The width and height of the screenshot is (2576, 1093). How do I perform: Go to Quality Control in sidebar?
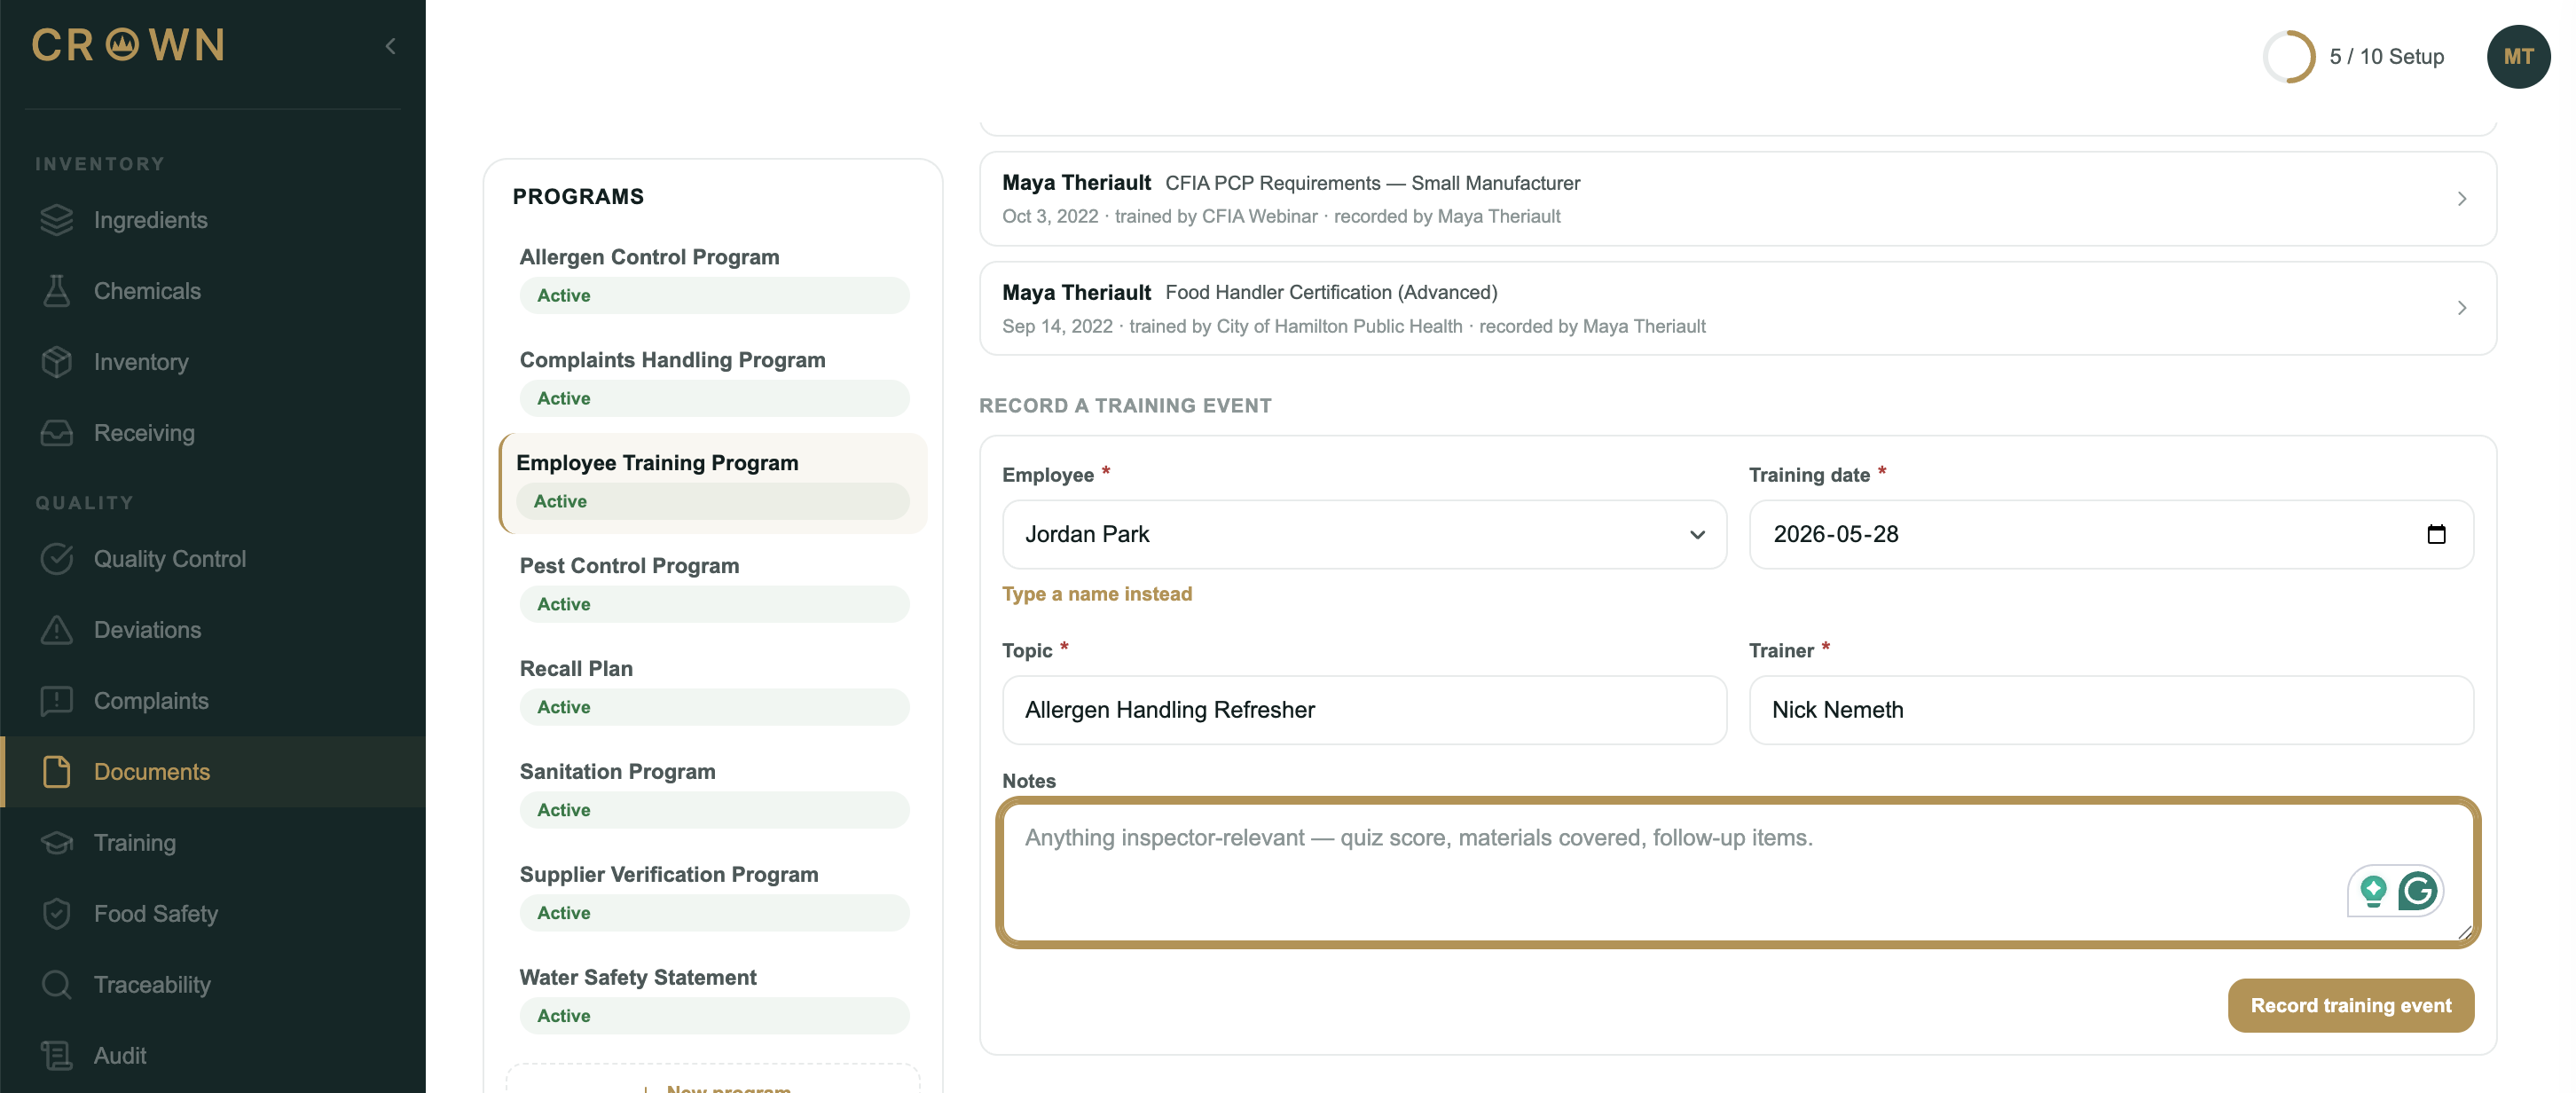(213, 559)
